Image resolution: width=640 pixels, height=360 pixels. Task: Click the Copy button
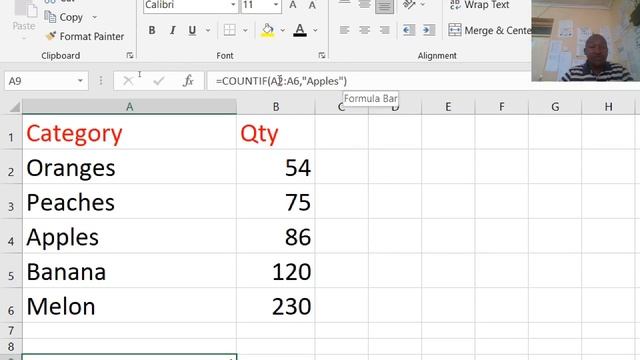coord(64,17)
